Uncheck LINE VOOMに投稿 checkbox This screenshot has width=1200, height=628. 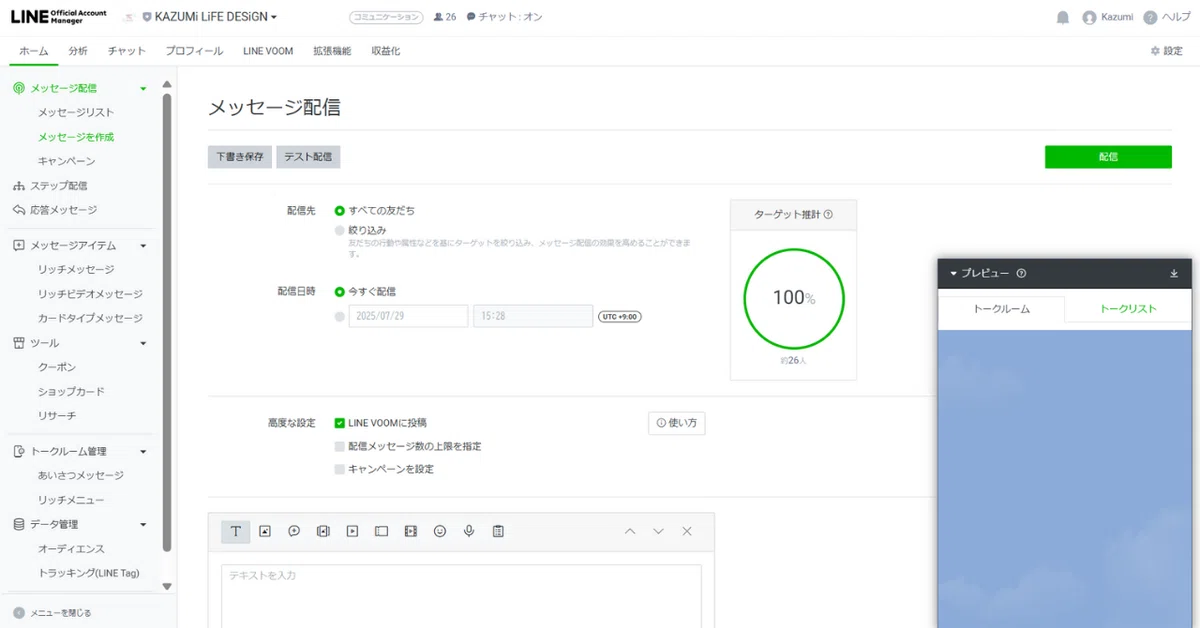tap(340, 423)
